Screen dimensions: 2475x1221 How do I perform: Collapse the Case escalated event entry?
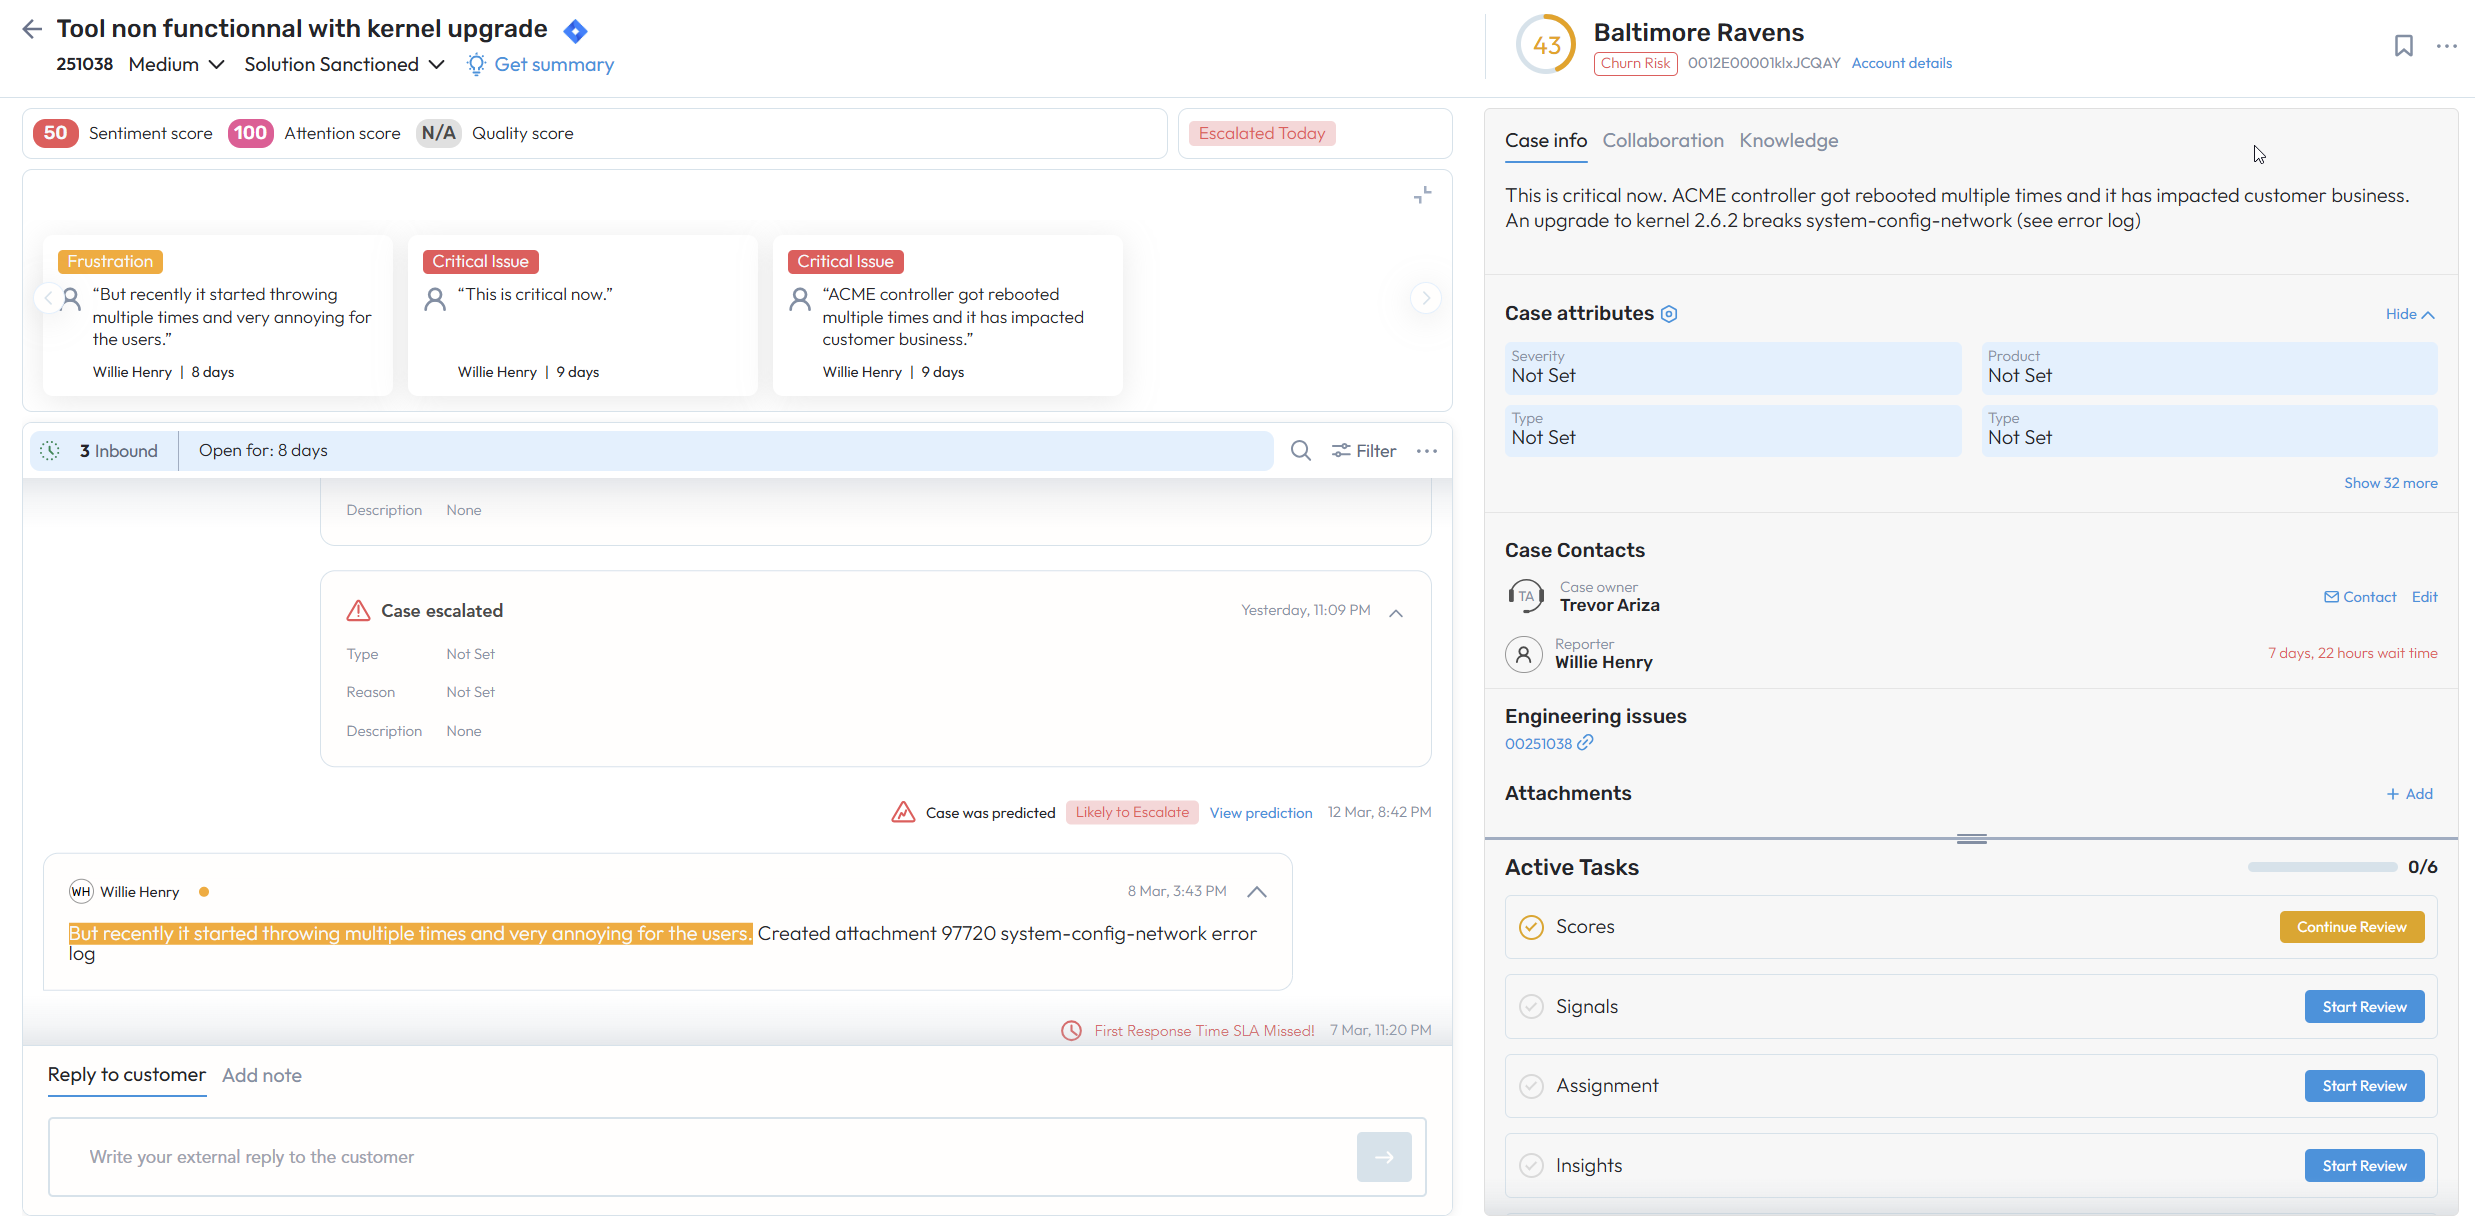[1396, 612]
